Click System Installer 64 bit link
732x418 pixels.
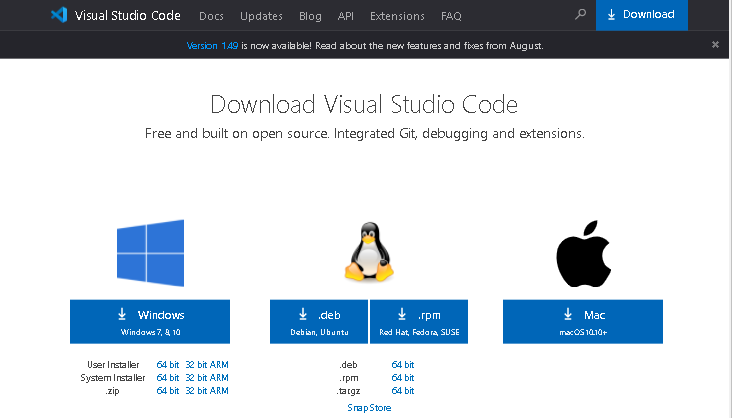click(x=168, y=378)
